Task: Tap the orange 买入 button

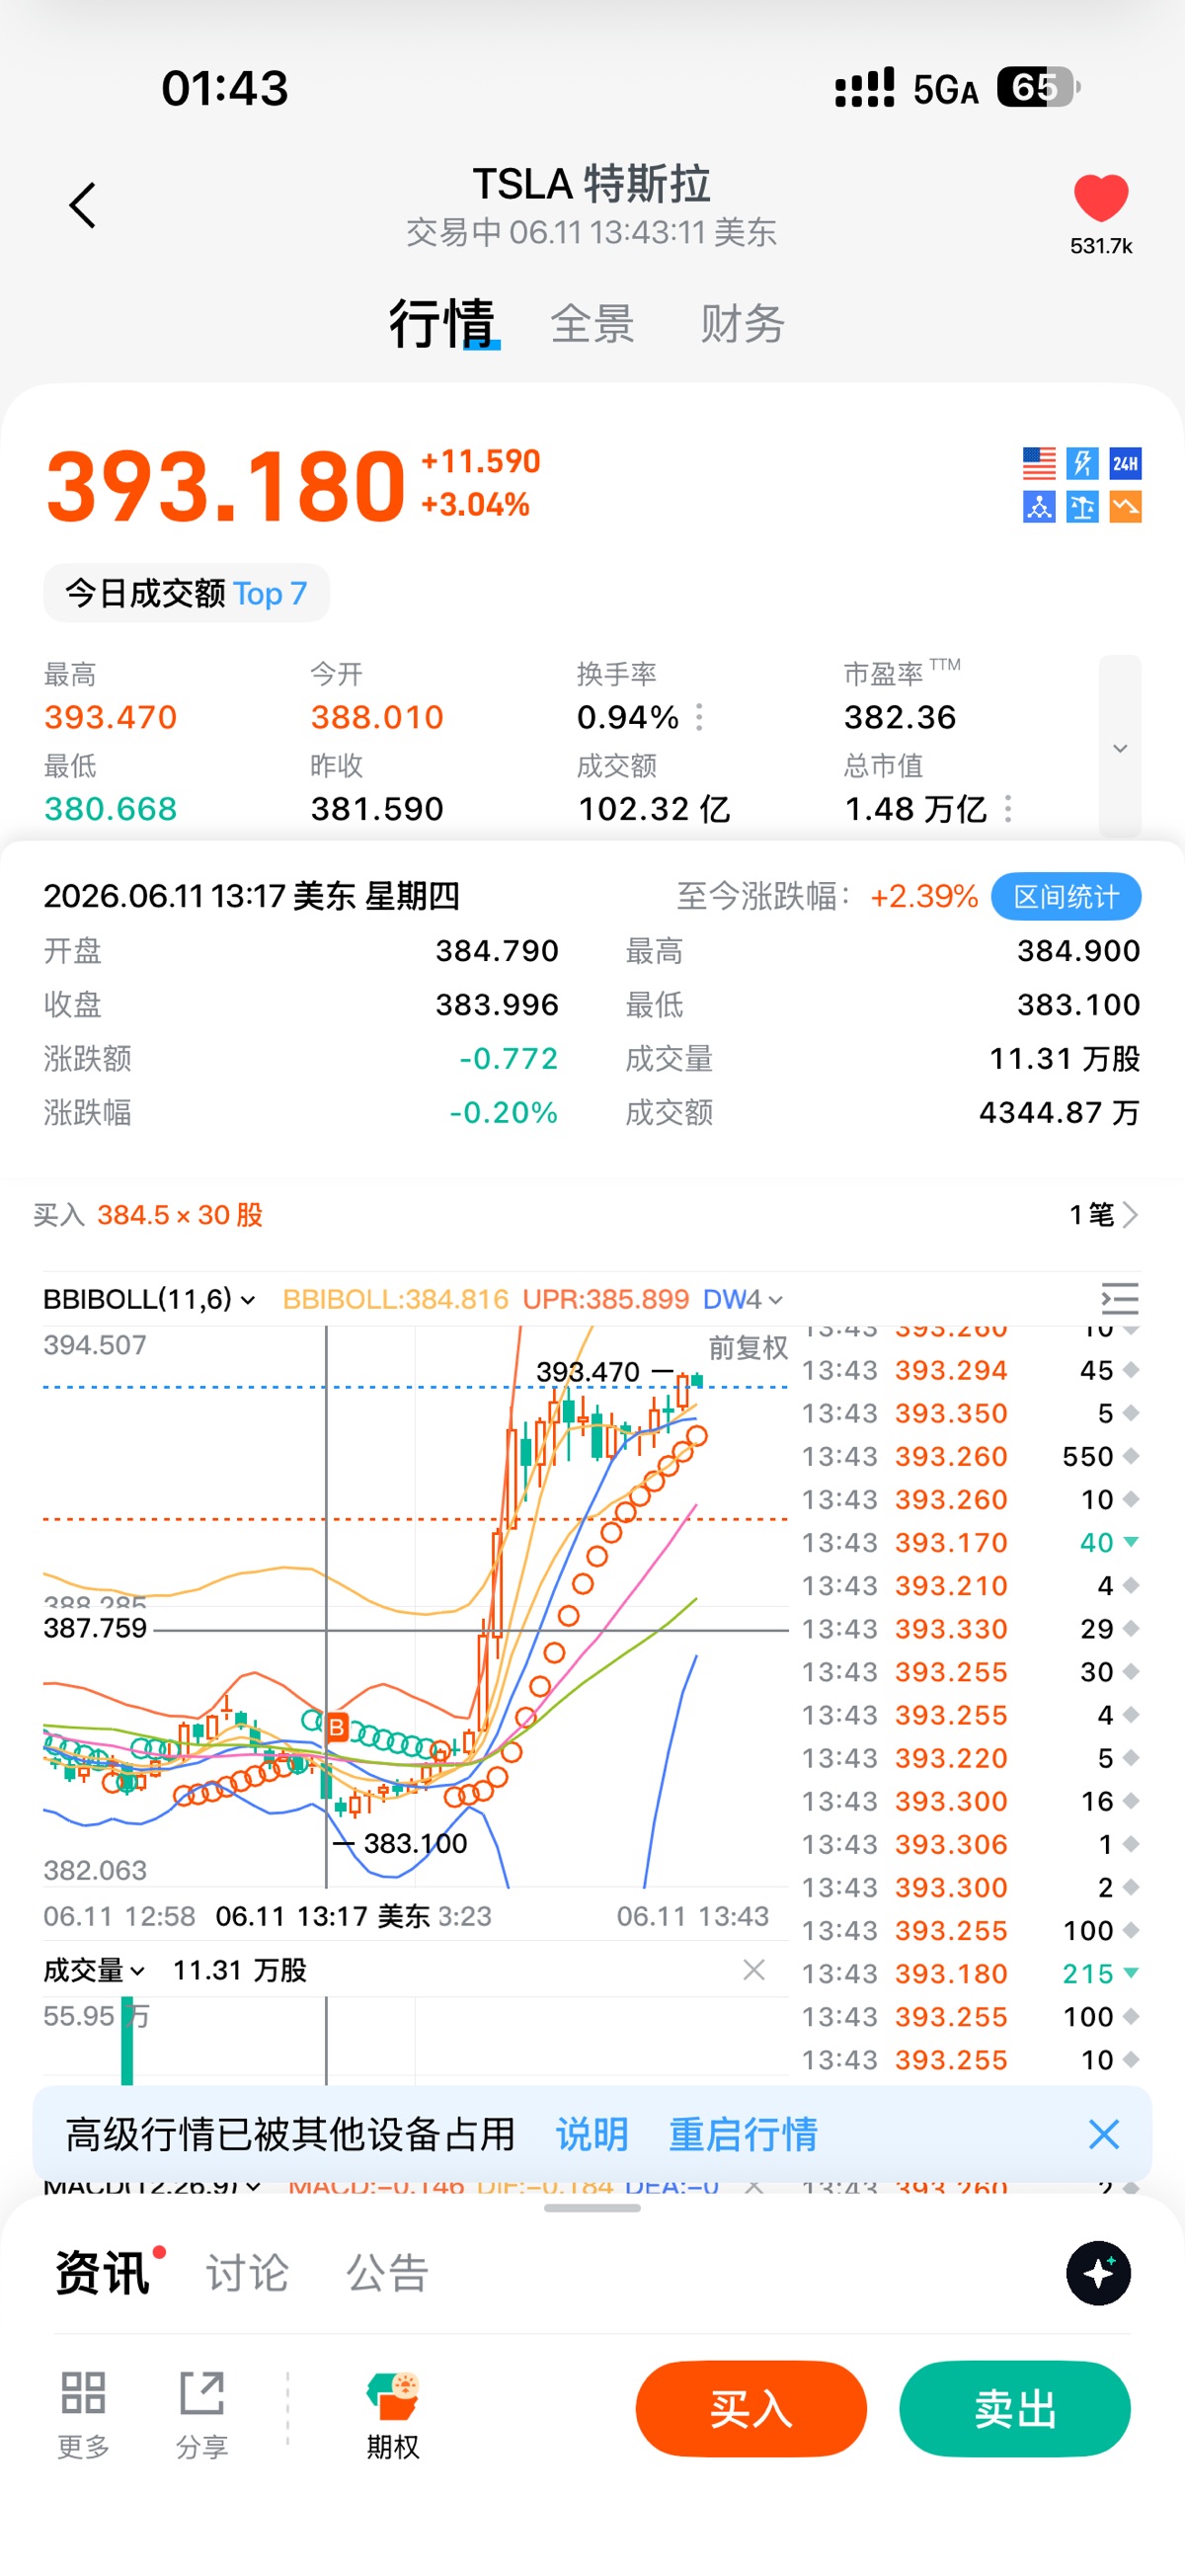Action: tap(751, 2409)
